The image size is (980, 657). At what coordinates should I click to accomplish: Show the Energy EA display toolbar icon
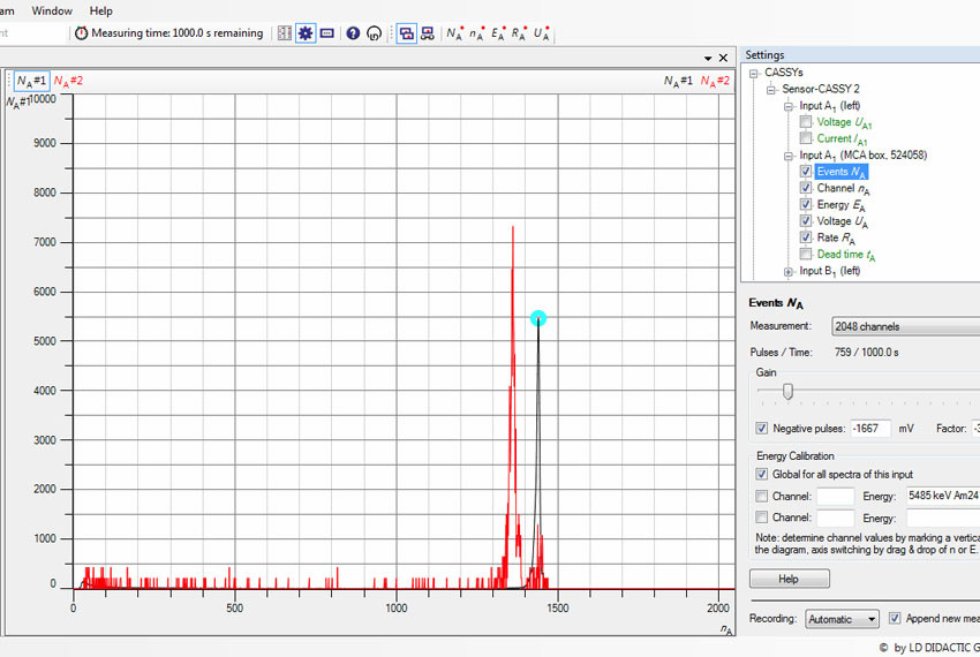[x=497, y=33]
